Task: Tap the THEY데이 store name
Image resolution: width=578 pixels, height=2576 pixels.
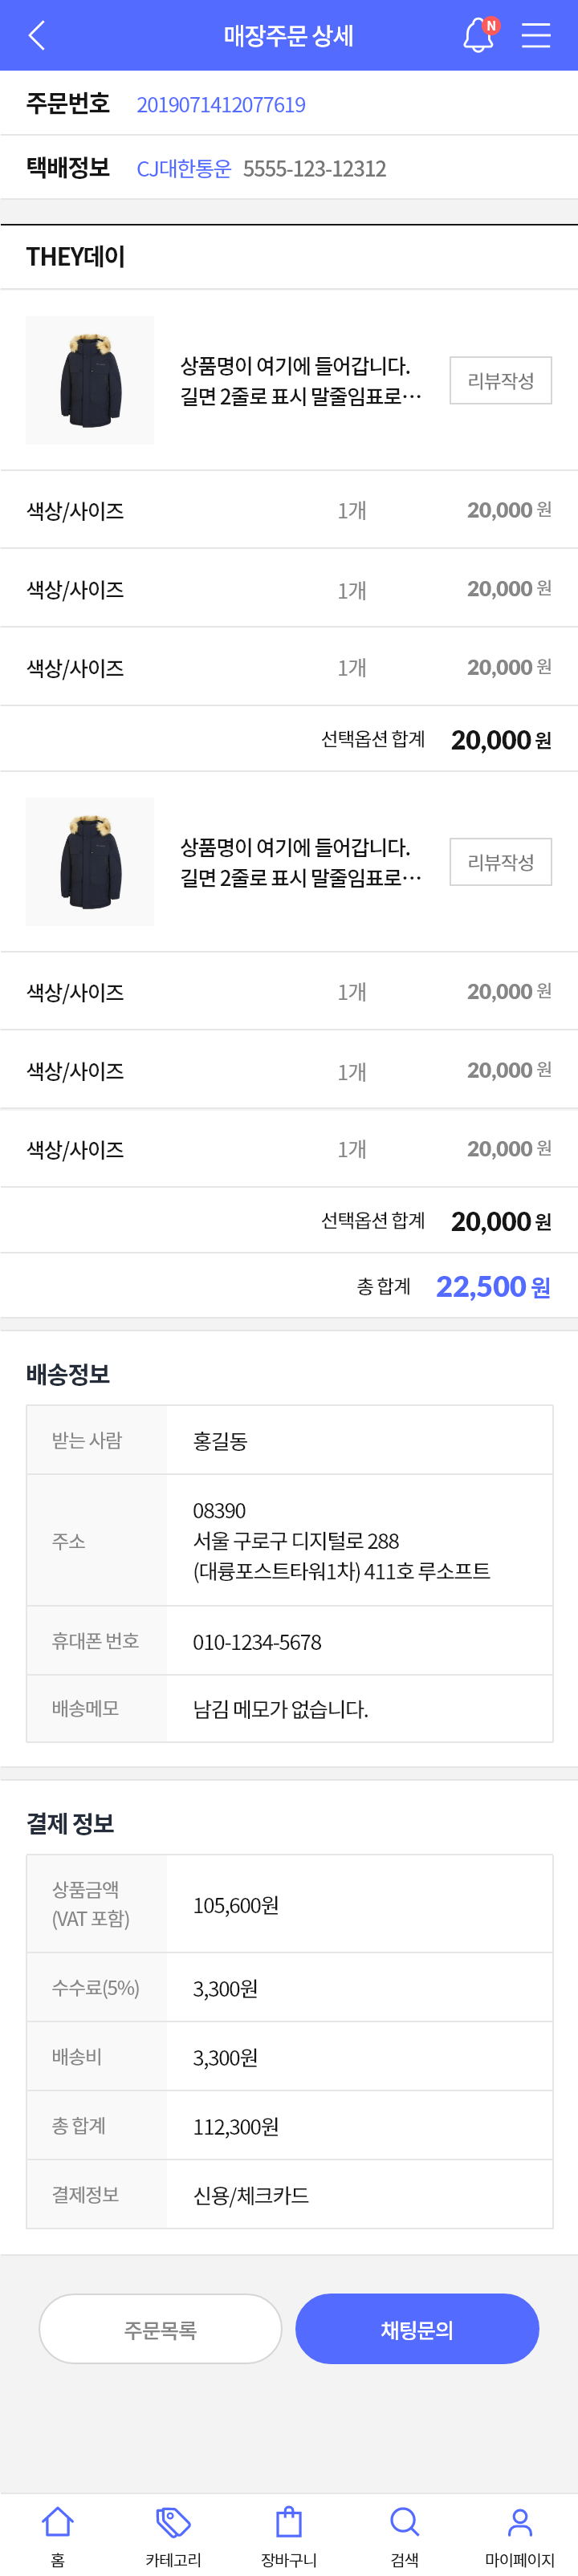Action: click(x=76, y=257)
